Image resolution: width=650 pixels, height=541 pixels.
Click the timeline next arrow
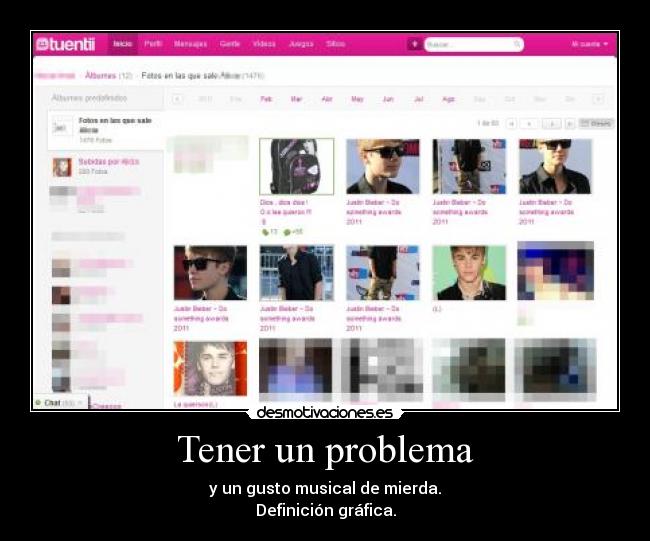pos(598,99)
